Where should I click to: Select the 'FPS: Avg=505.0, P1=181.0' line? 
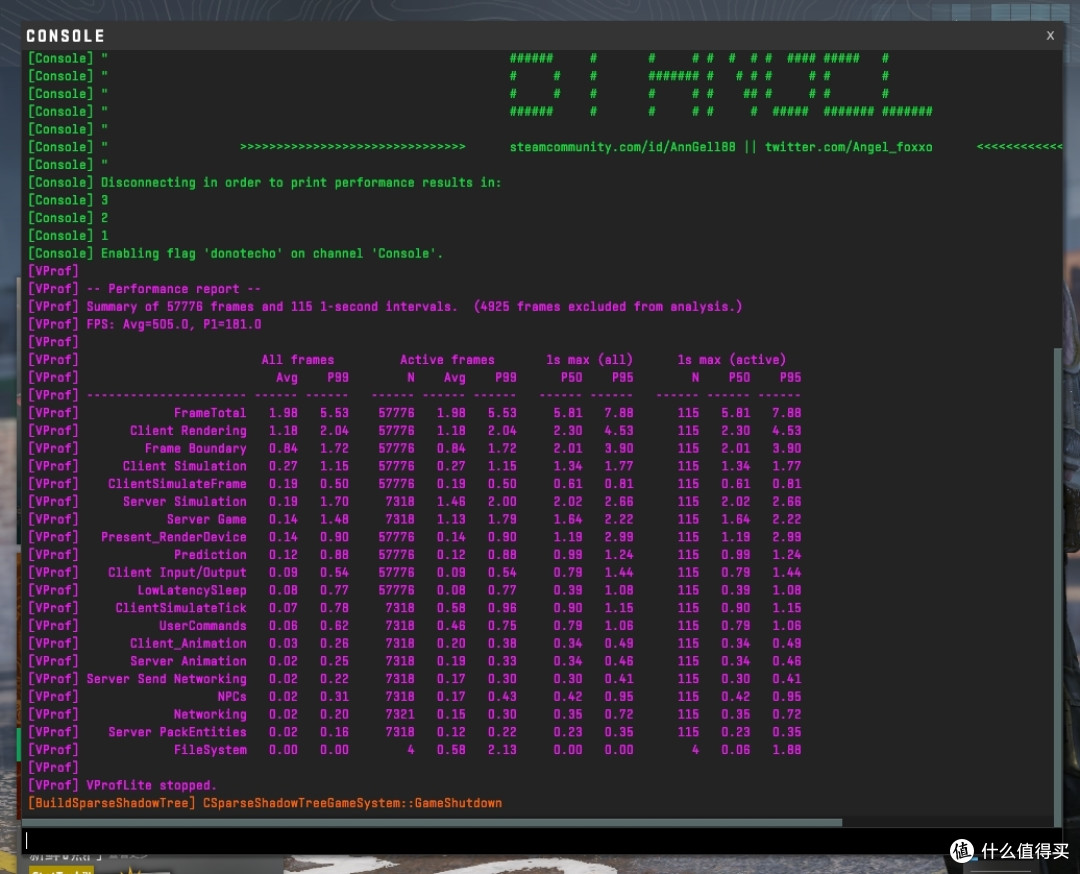point(174,324)
